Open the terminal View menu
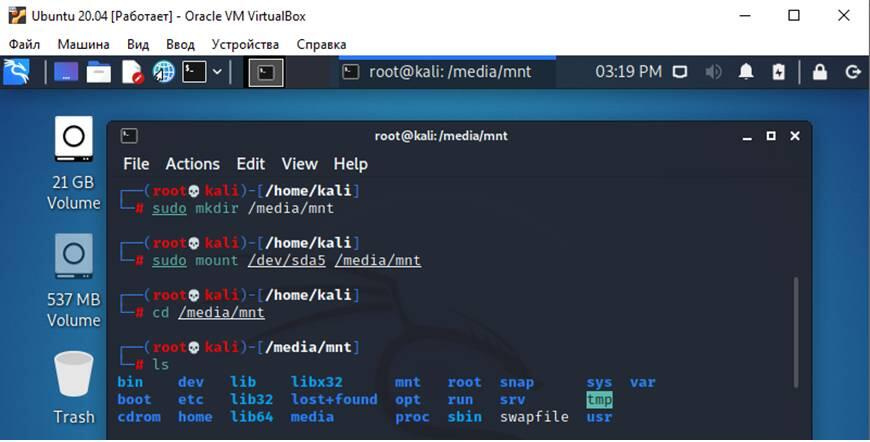The image size is (870, 442). click(299, 164)
